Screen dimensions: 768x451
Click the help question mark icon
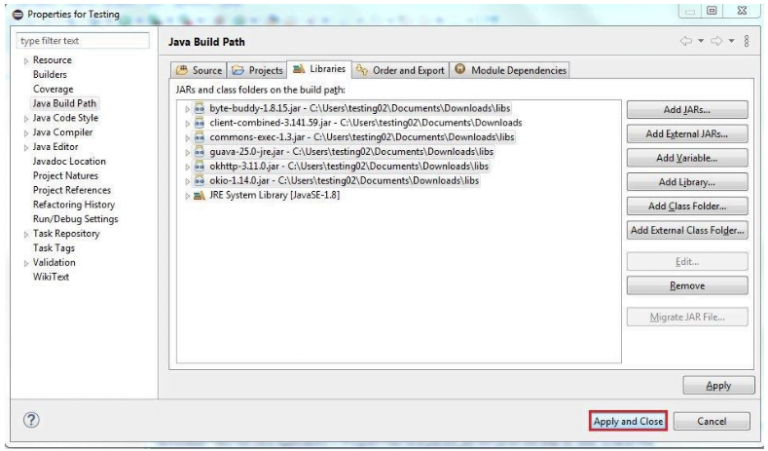point(31,420)
